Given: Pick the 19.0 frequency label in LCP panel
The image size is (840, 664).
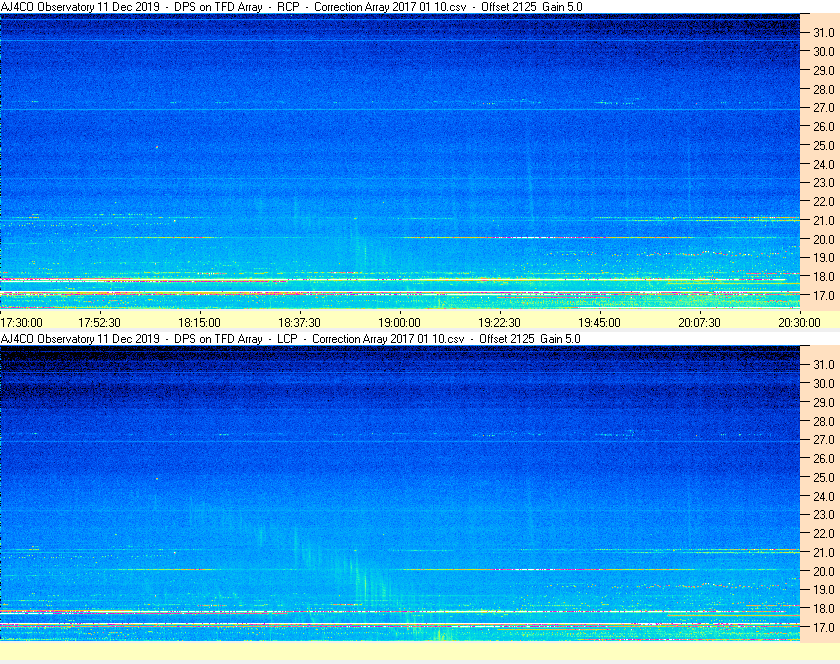Looking at the screenshot, I should (824, 590).
